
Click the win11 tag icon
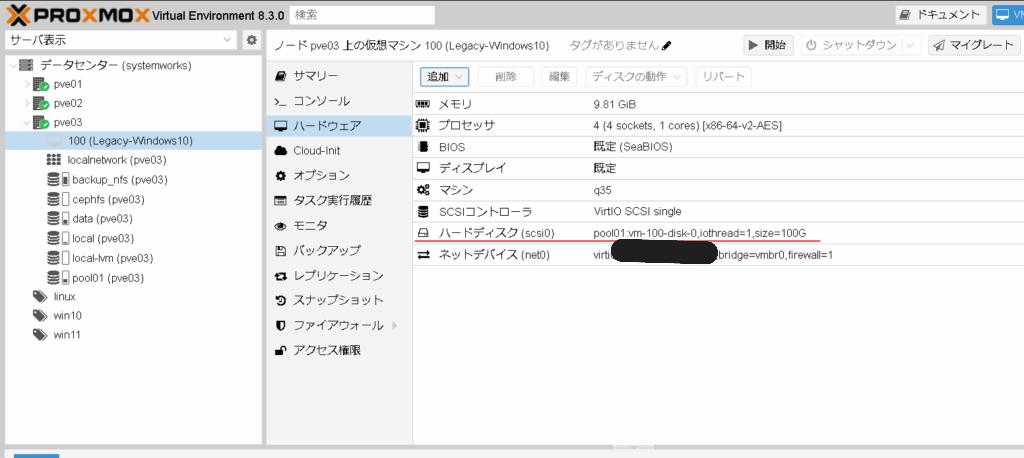click(x=40, y=335)
